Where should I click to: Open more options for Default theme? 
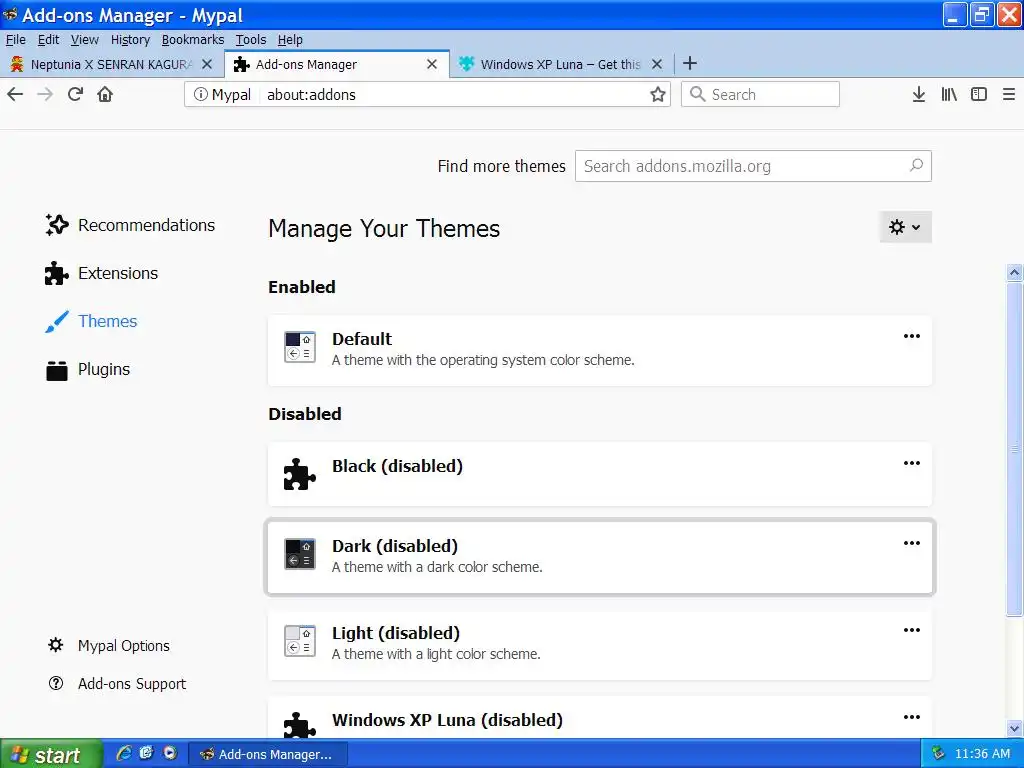[912, 336]
